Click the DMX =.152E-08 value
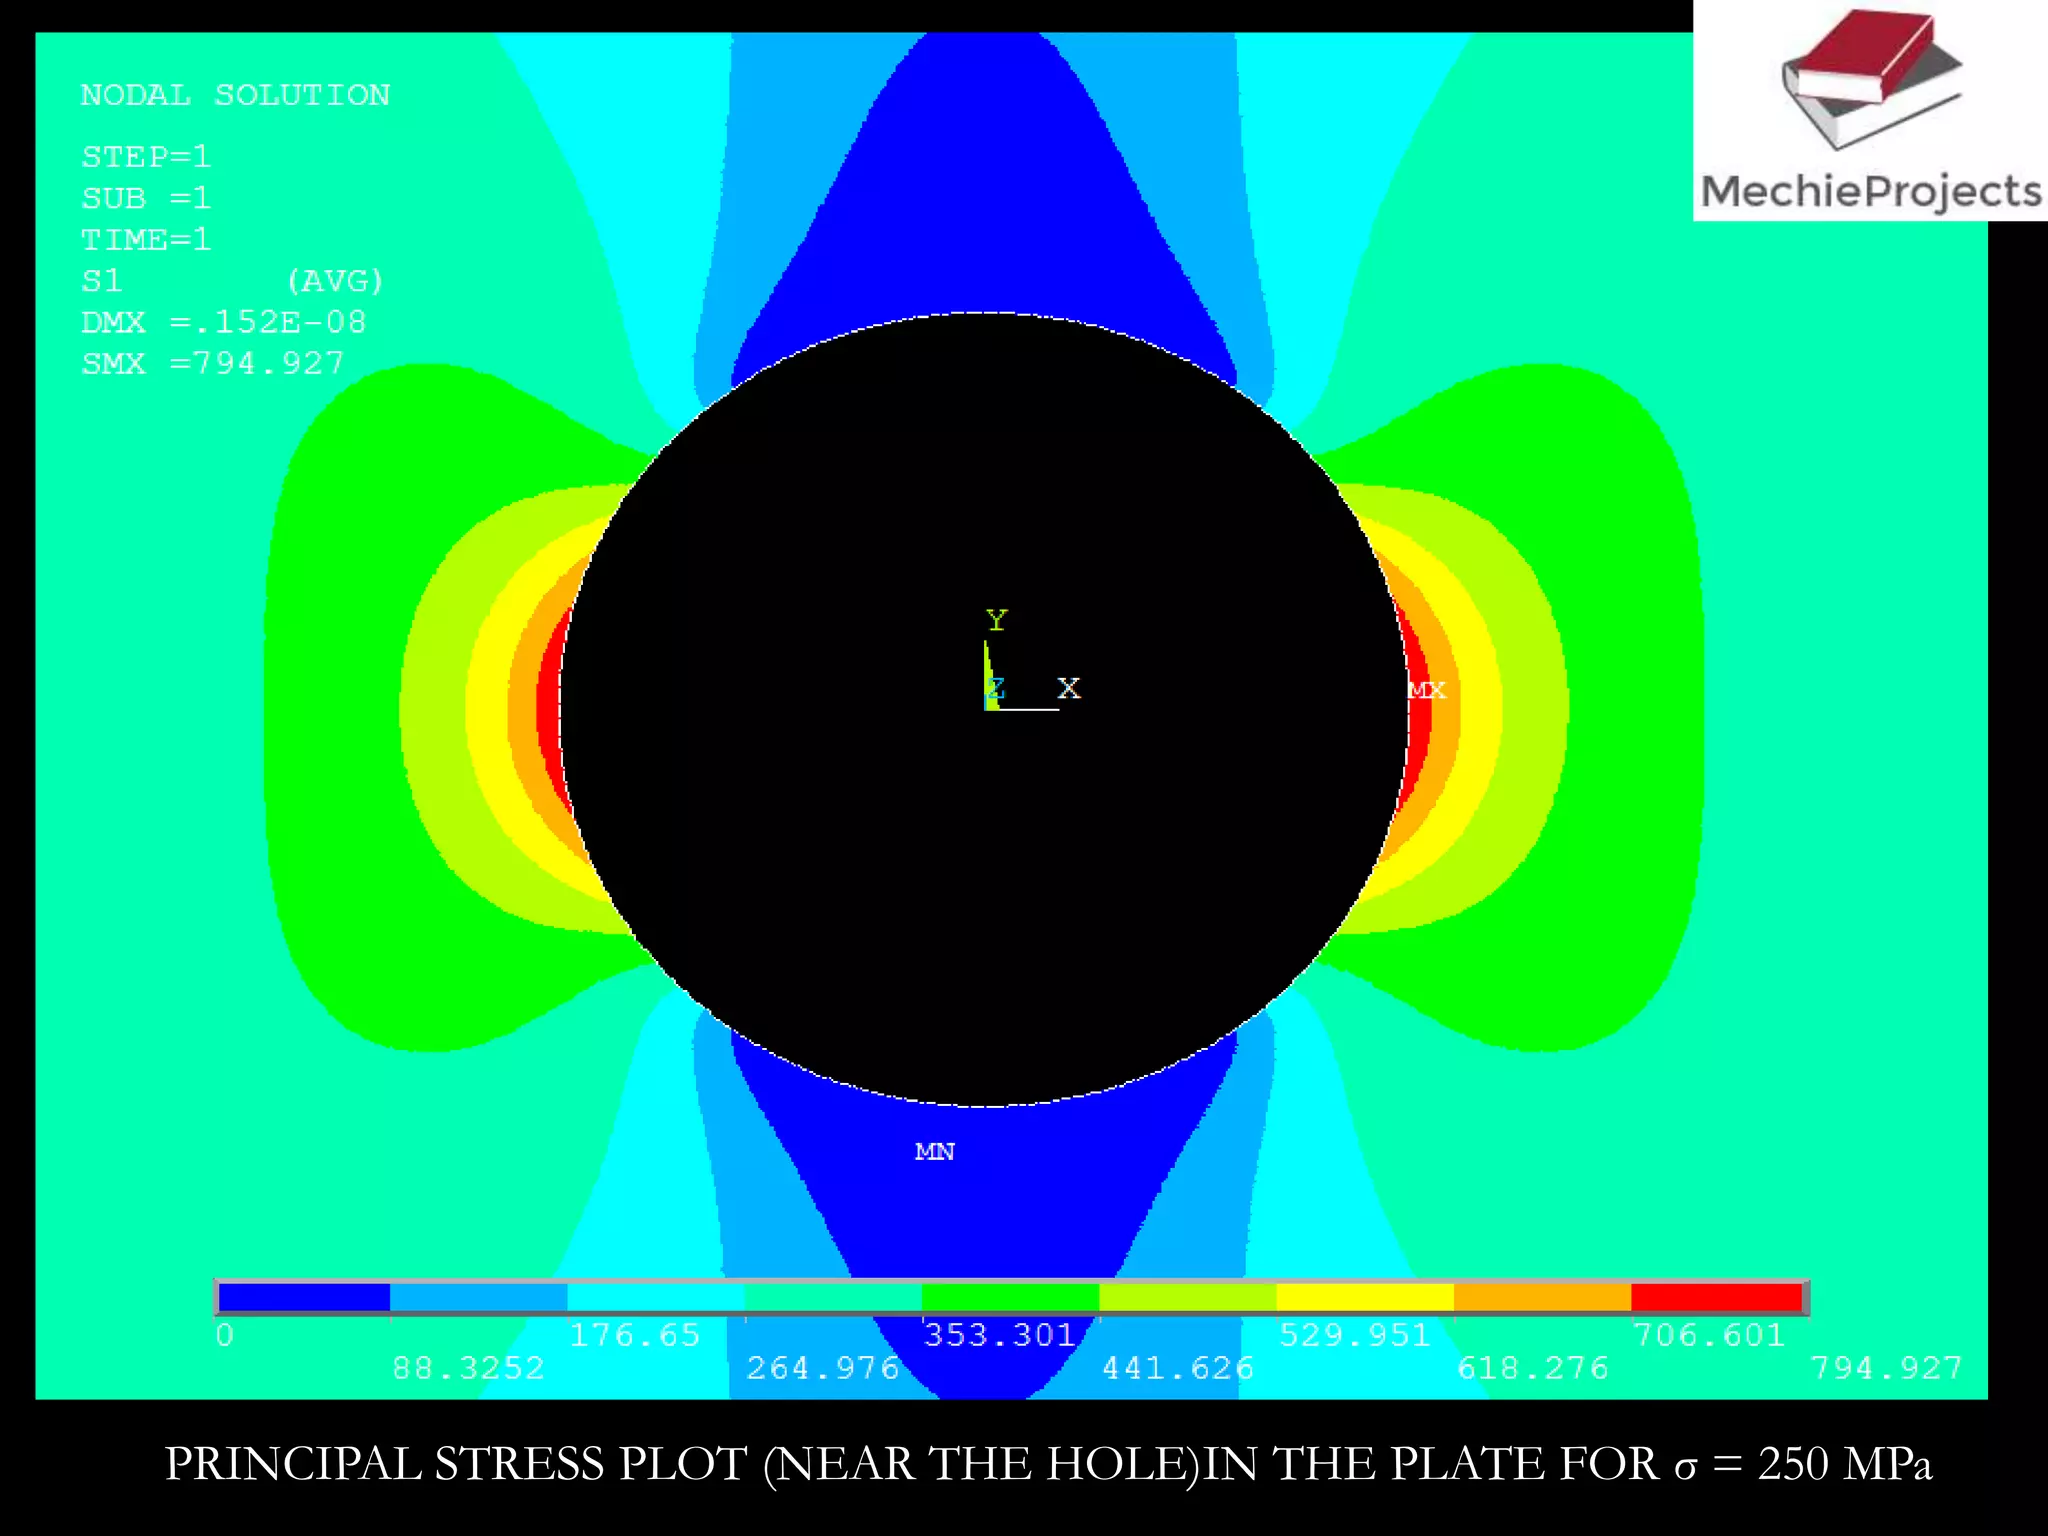This screenshot has height=1536, width=2048. [x=224, y=322]
